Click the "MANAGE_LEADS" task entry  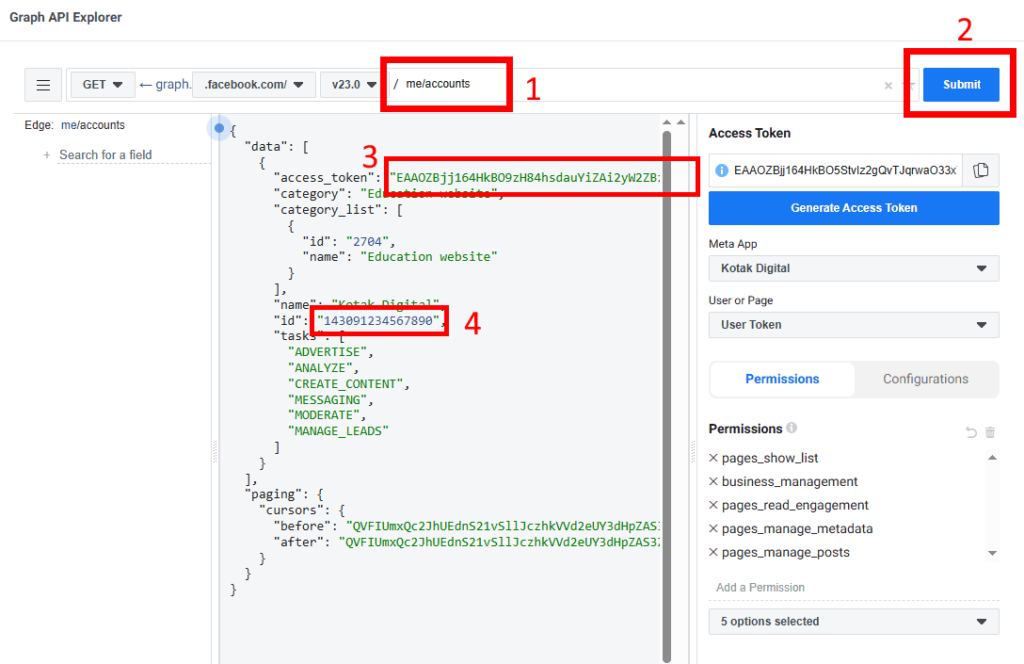click(x=338, y=431)
